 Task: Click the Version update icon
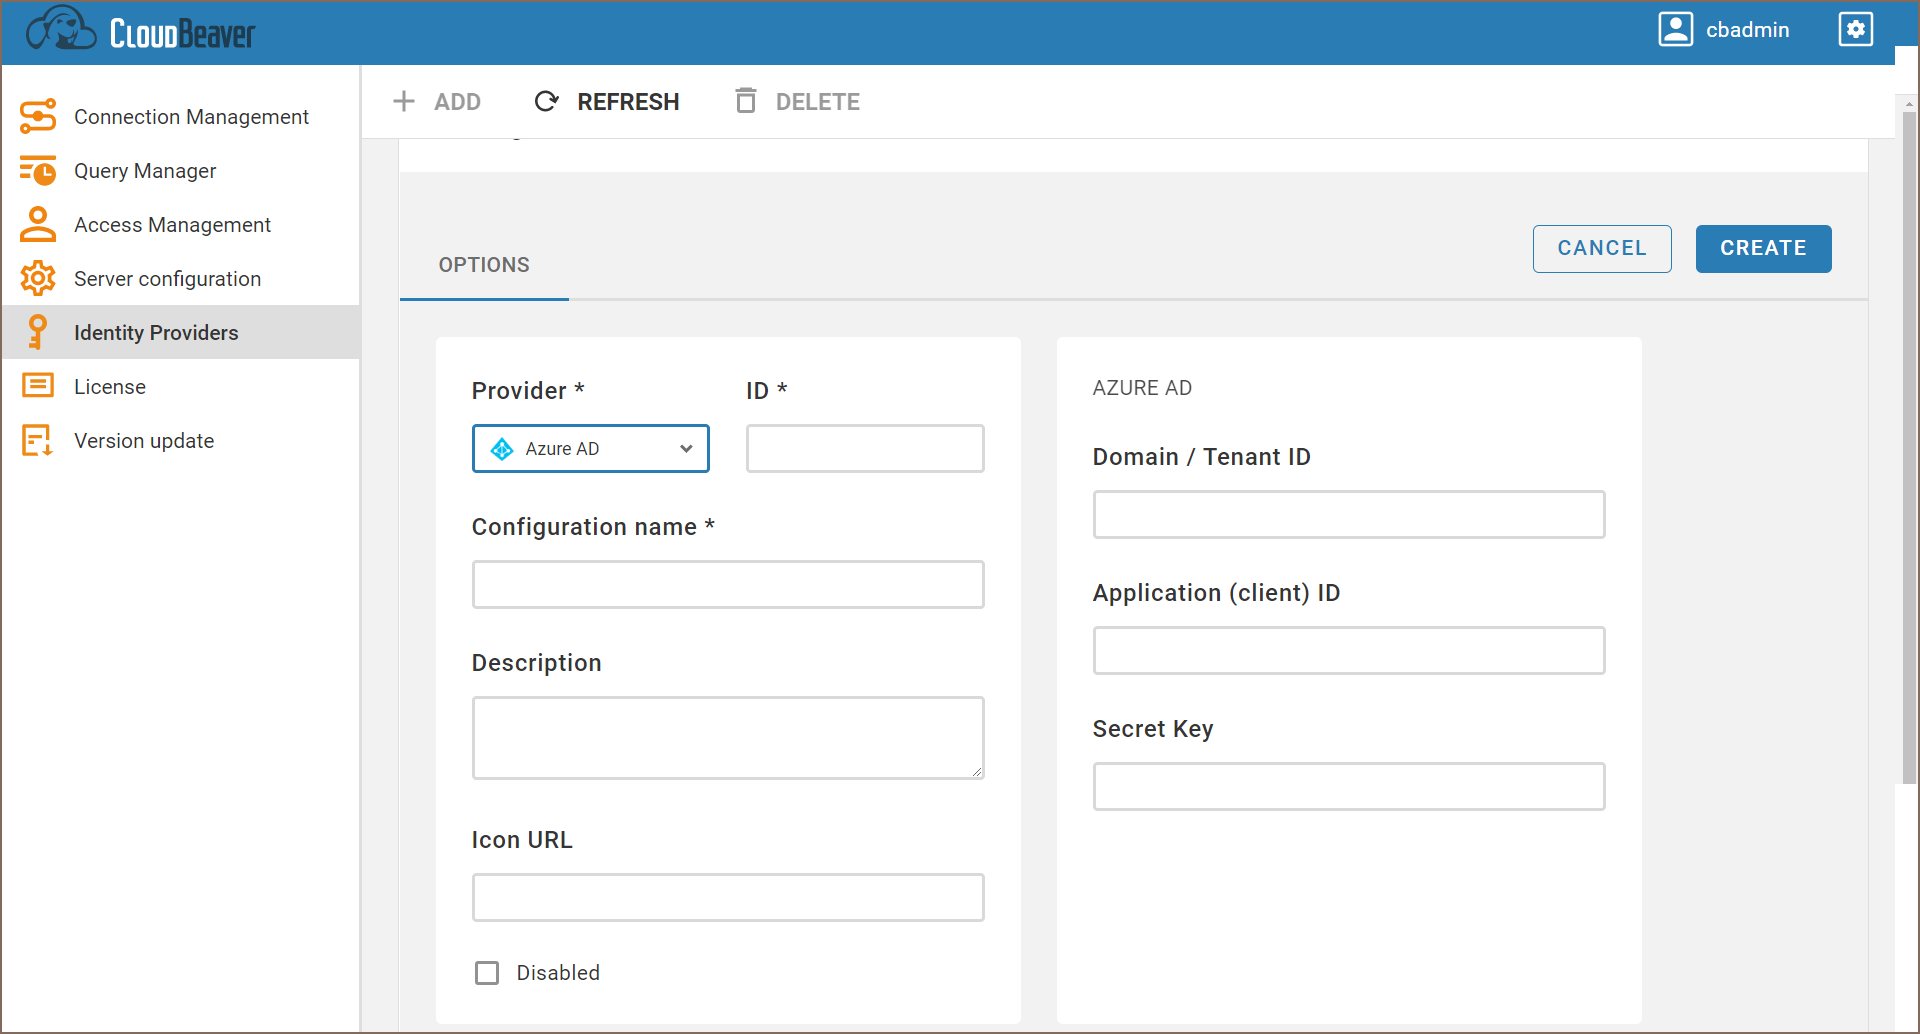click(x=38, y=441)
